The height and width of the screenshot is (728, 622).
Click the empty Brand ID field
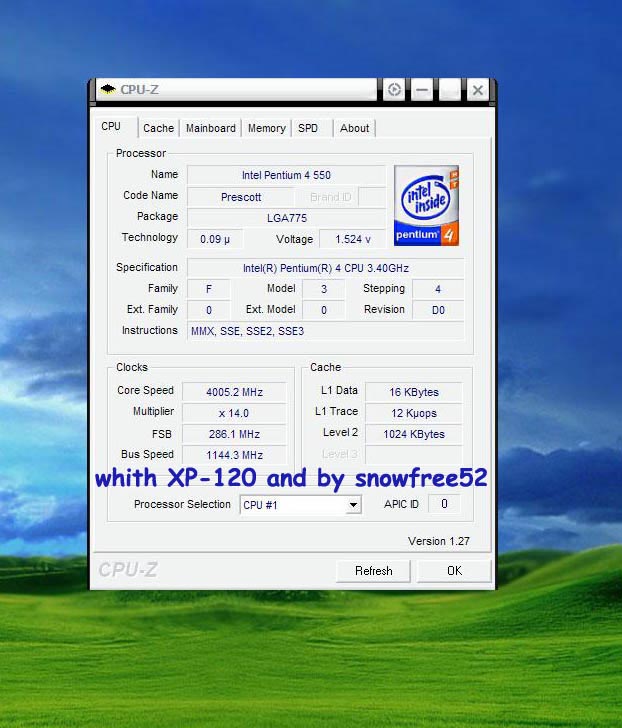pyautogui.click(x=372, y=197)
